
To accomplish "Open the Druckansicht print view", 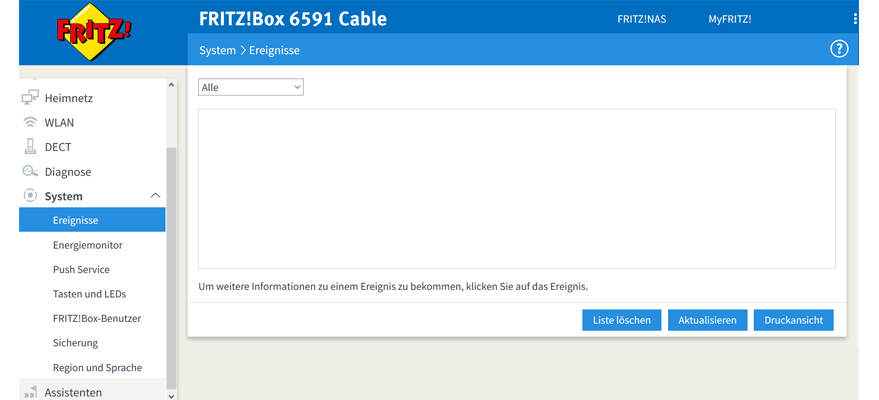I will coord(793,320).
